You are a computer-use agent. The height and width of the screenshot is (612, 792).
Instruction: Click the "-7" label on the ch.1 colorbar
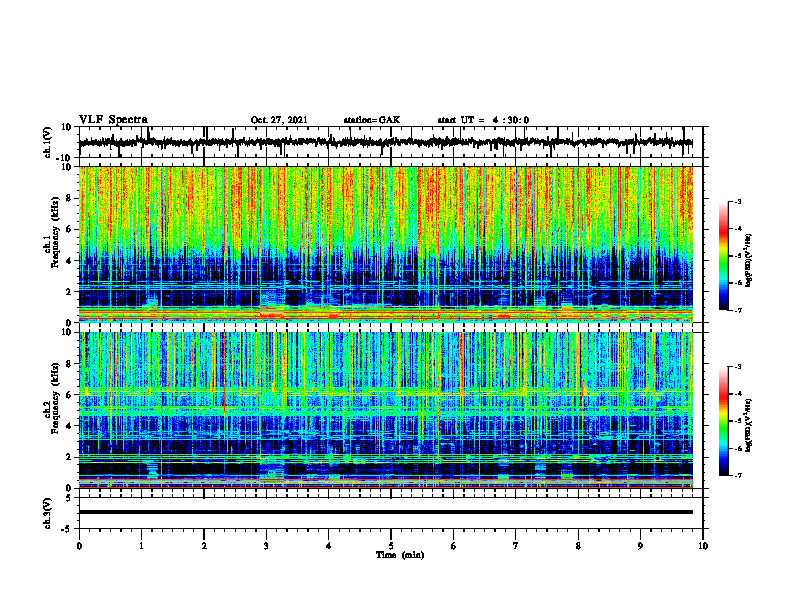[x=738, y=310]
